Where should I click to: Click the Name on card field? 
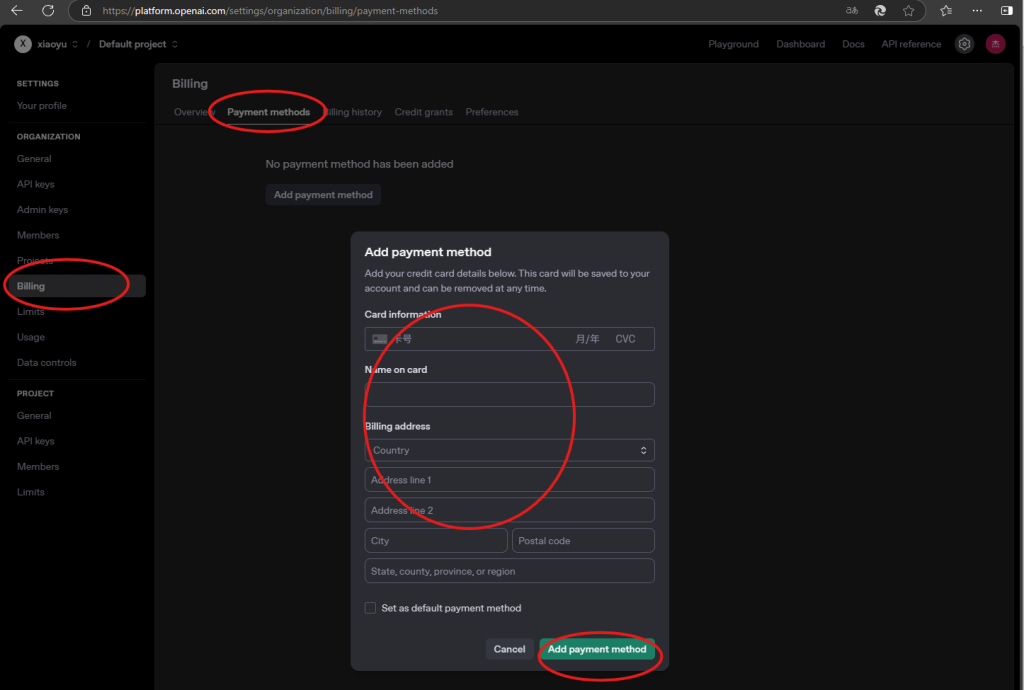509,394
